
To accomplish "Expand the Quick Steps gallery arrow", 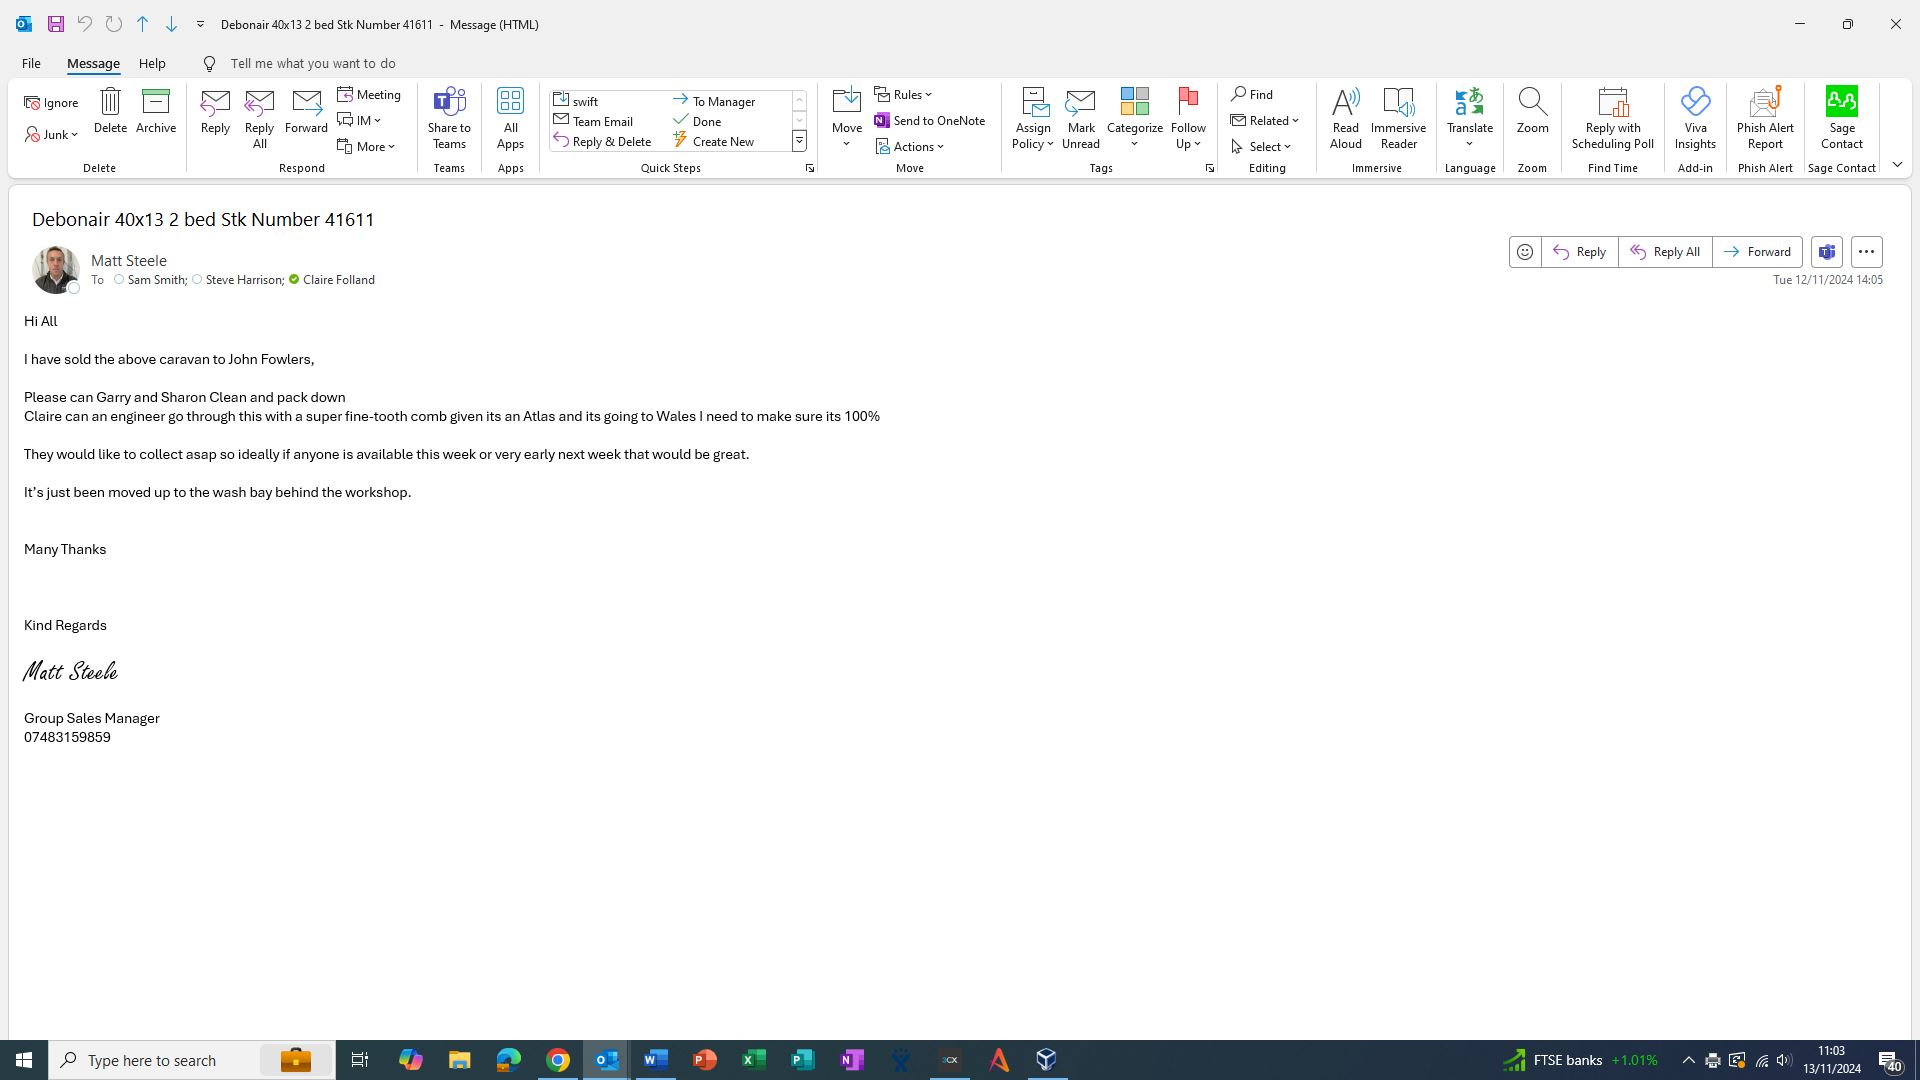I will [x=799, y=142].
